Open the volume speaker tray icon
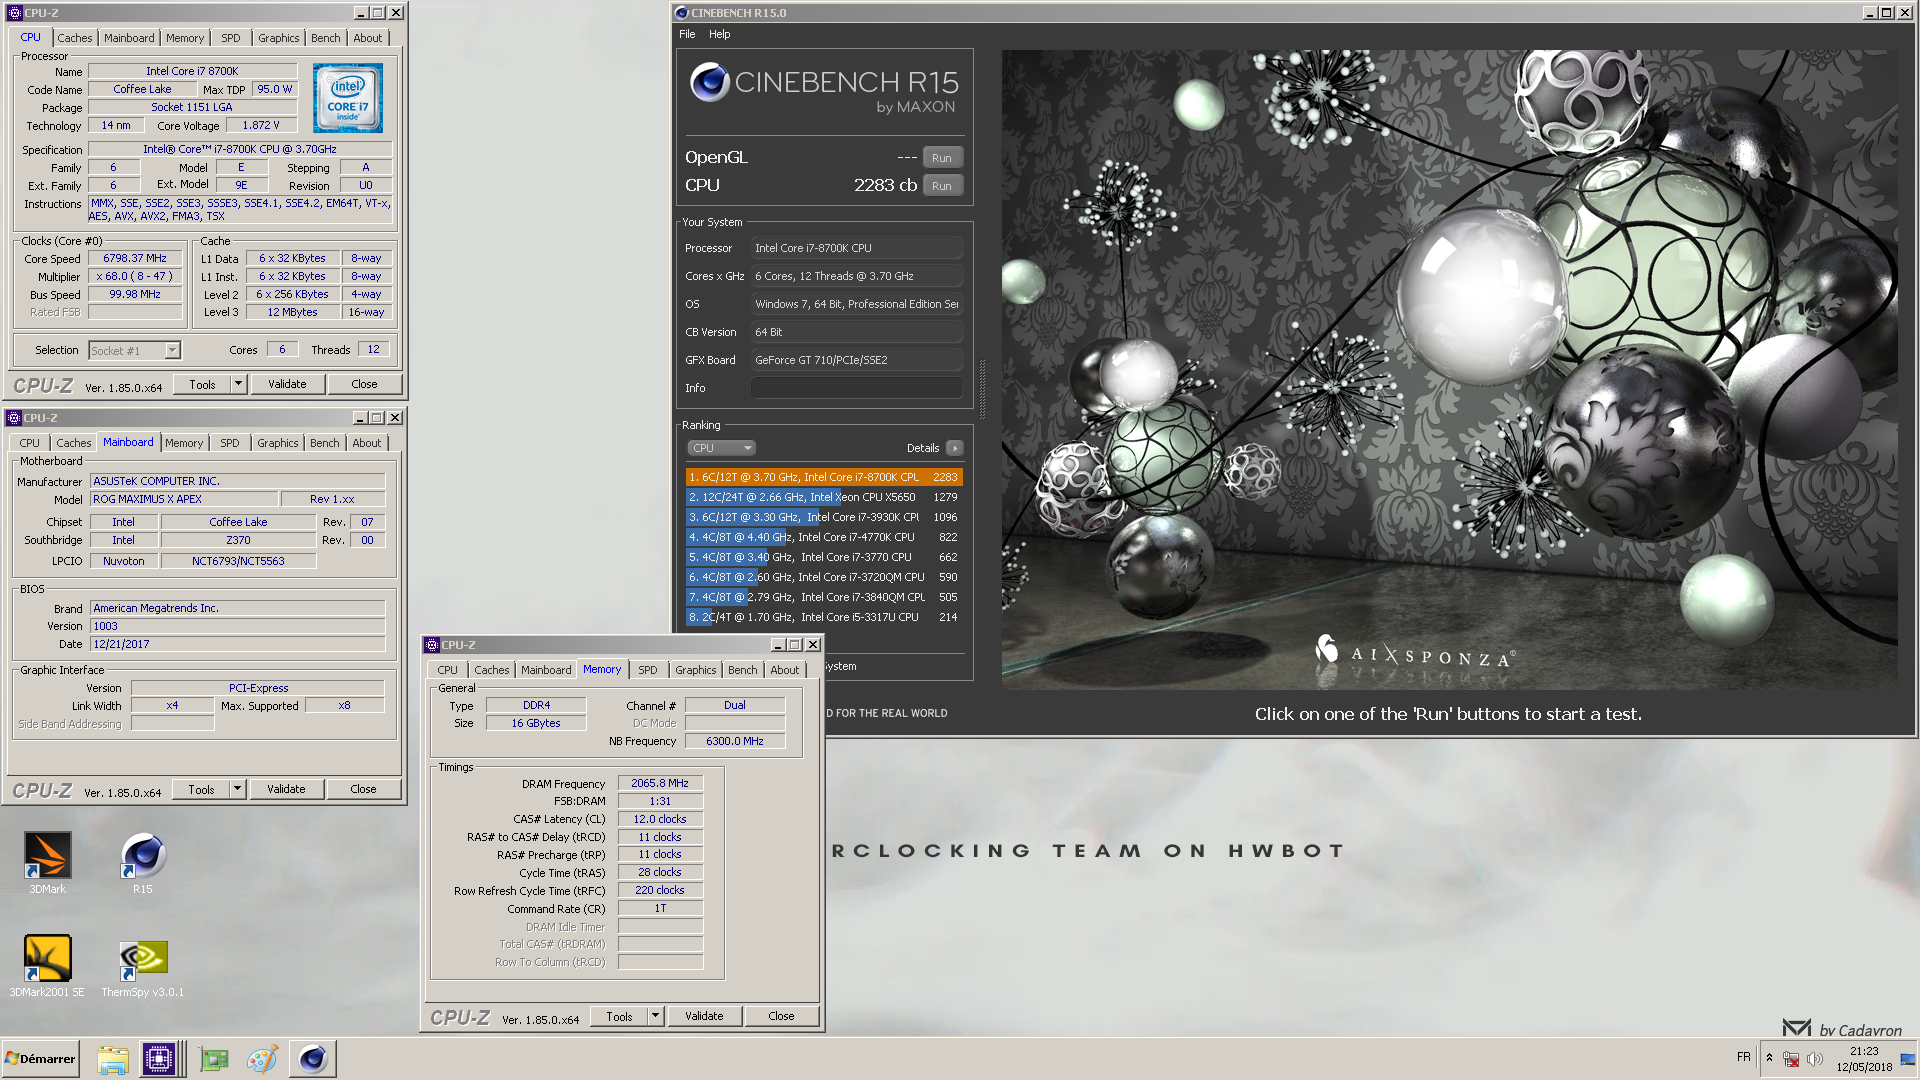Screen dimensions: 1920x1080 (1814, 1059)
